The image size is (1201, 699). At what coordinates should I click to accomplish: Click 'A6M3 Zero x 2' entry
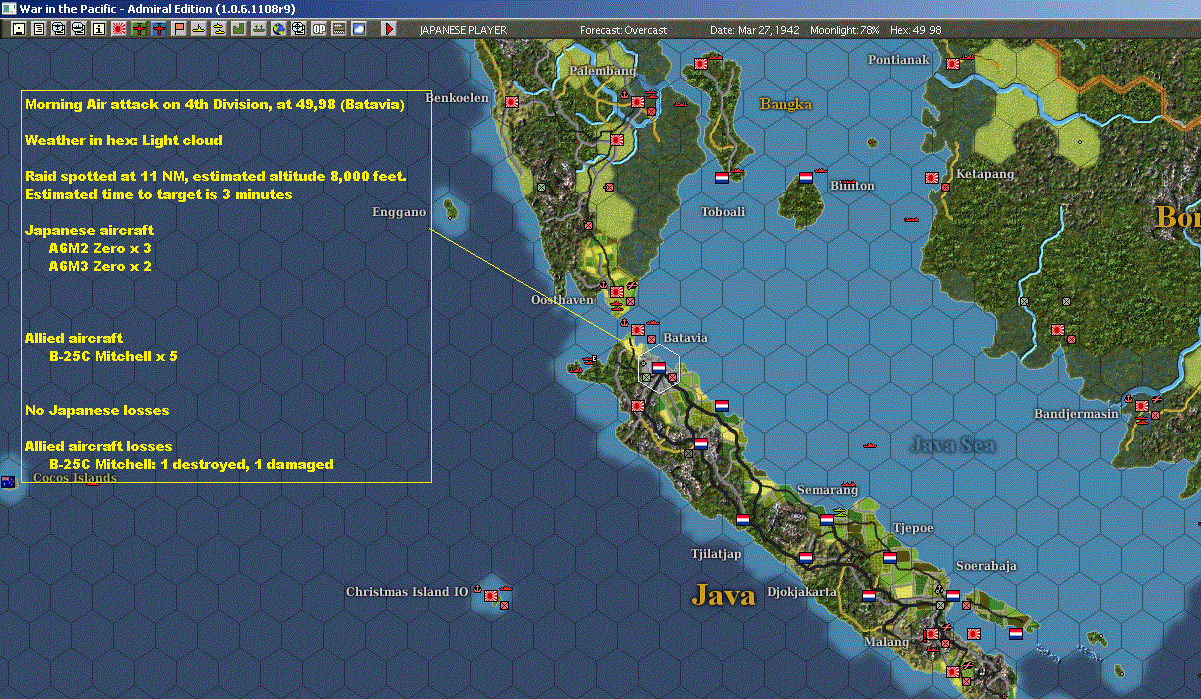tap(100, 266)
